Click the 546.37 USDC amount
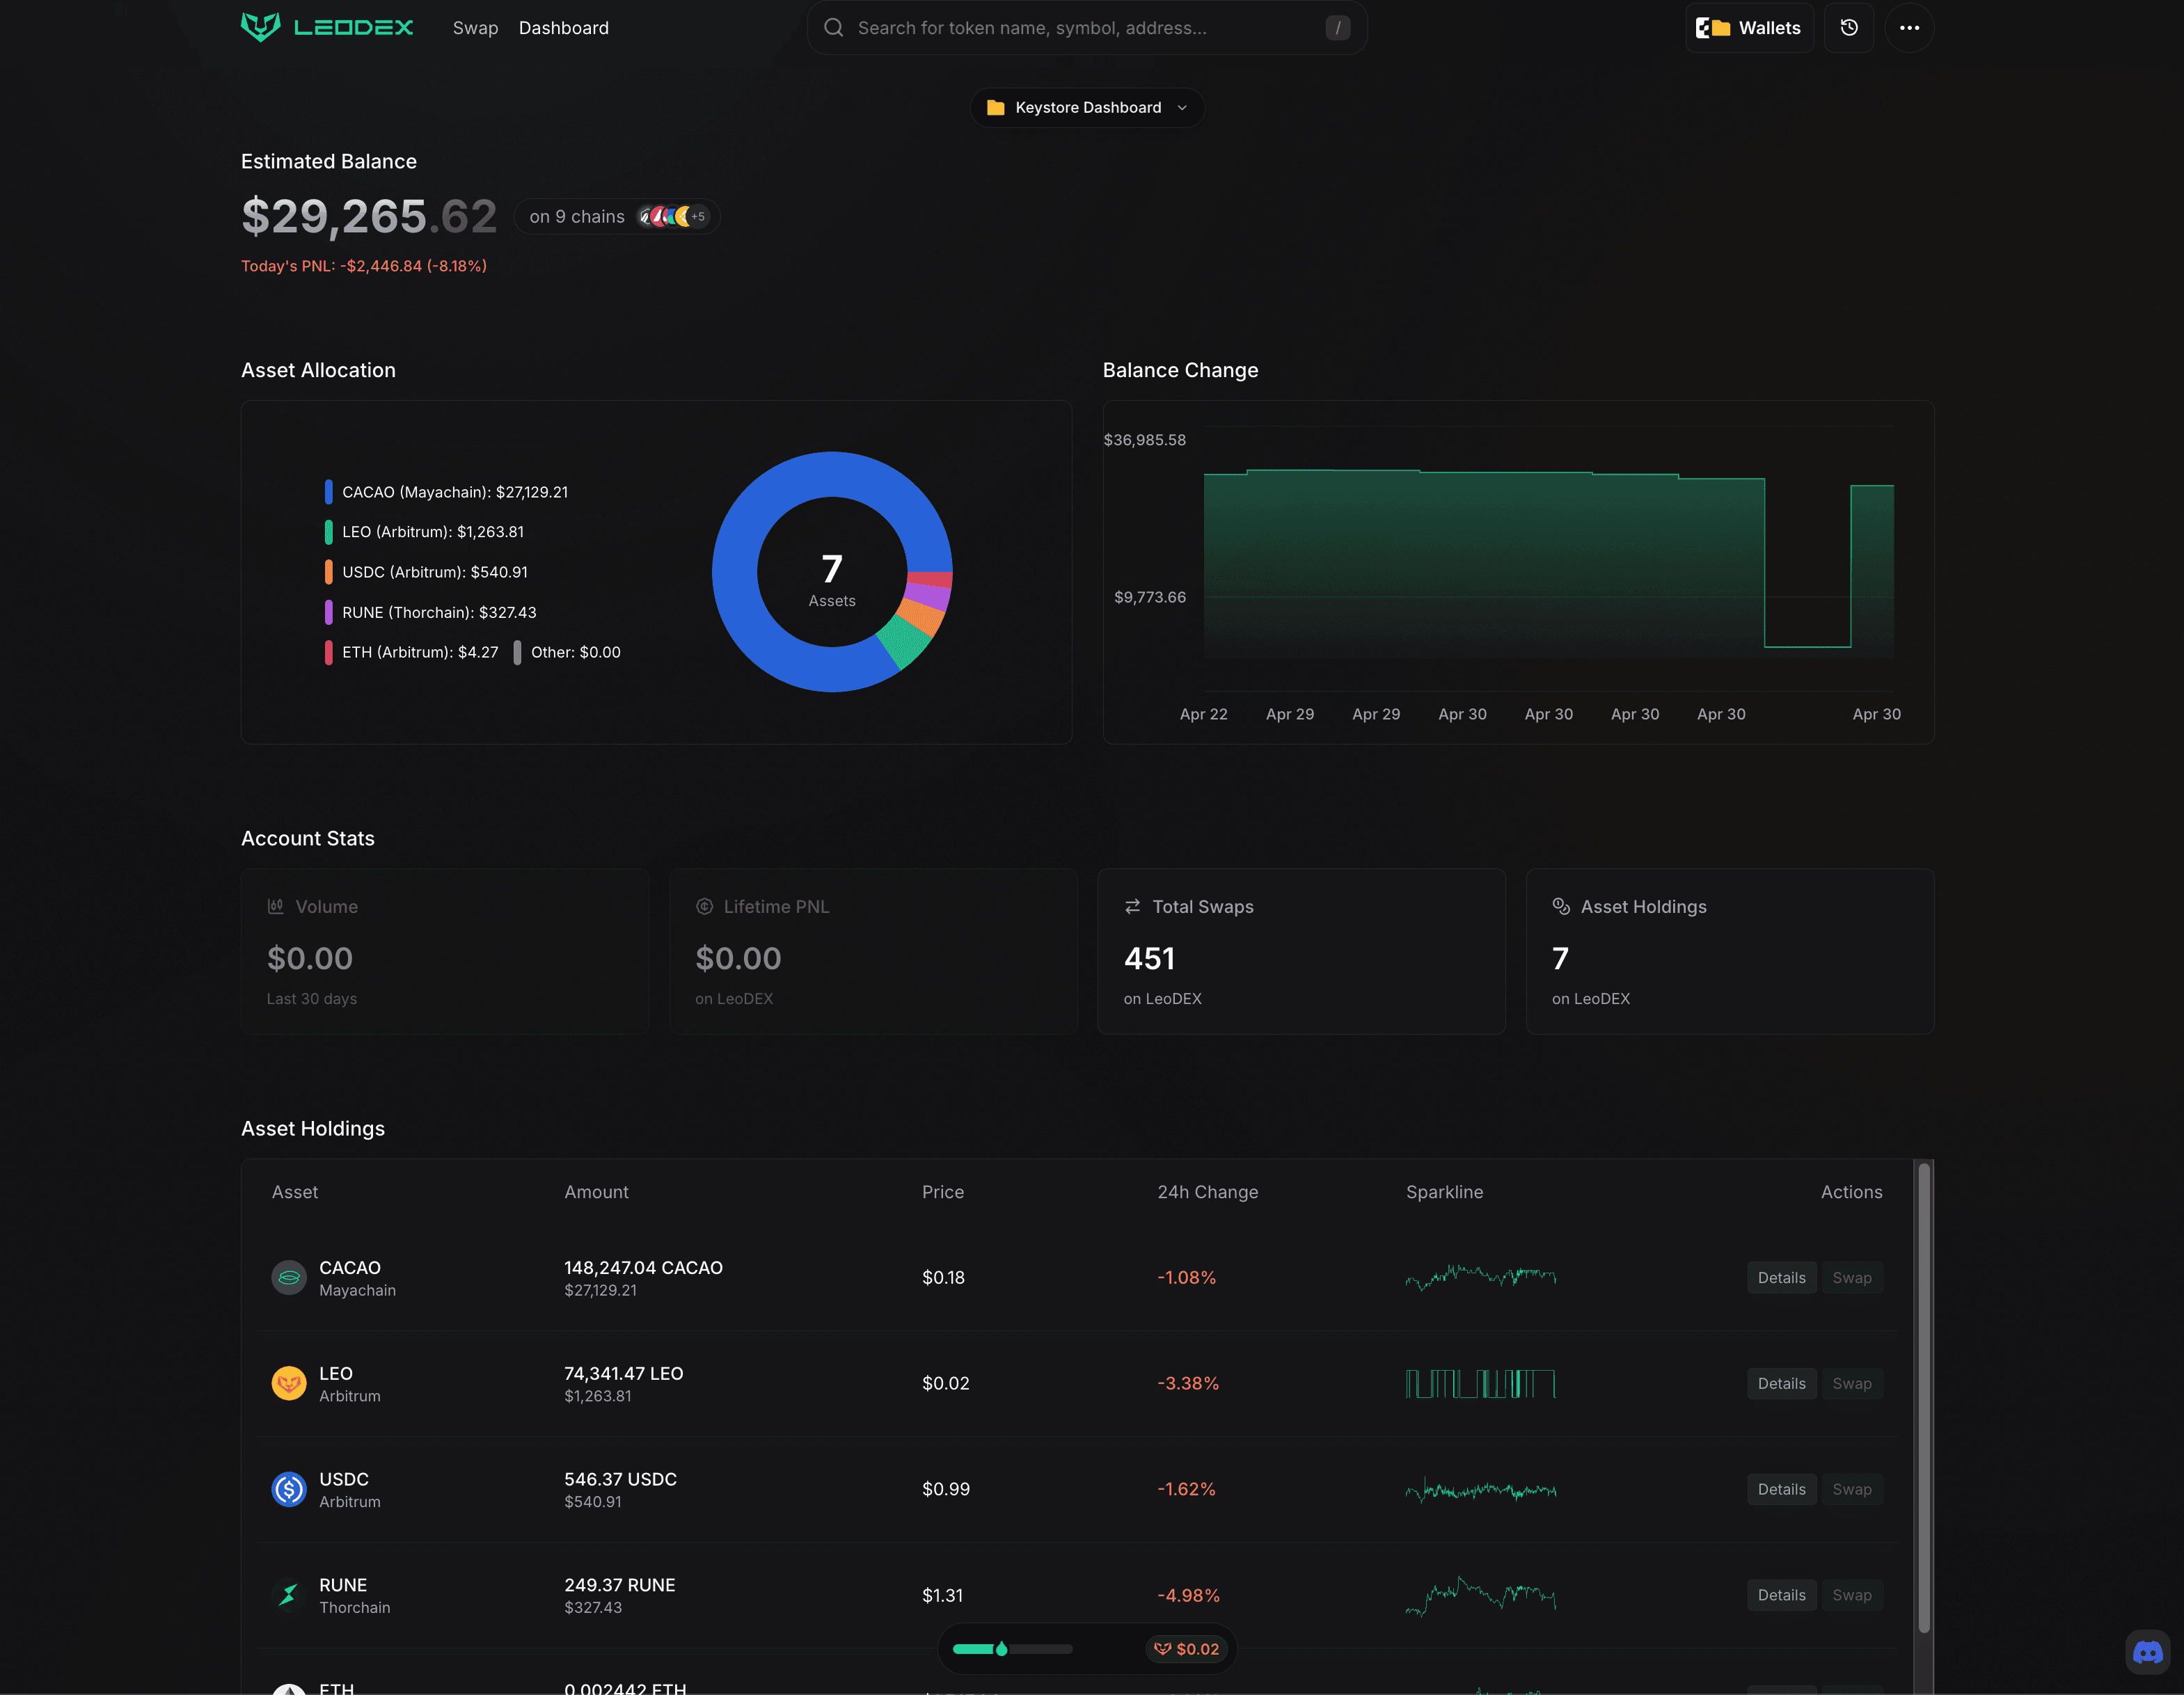2184x1695 pixels. [620, 1479]
